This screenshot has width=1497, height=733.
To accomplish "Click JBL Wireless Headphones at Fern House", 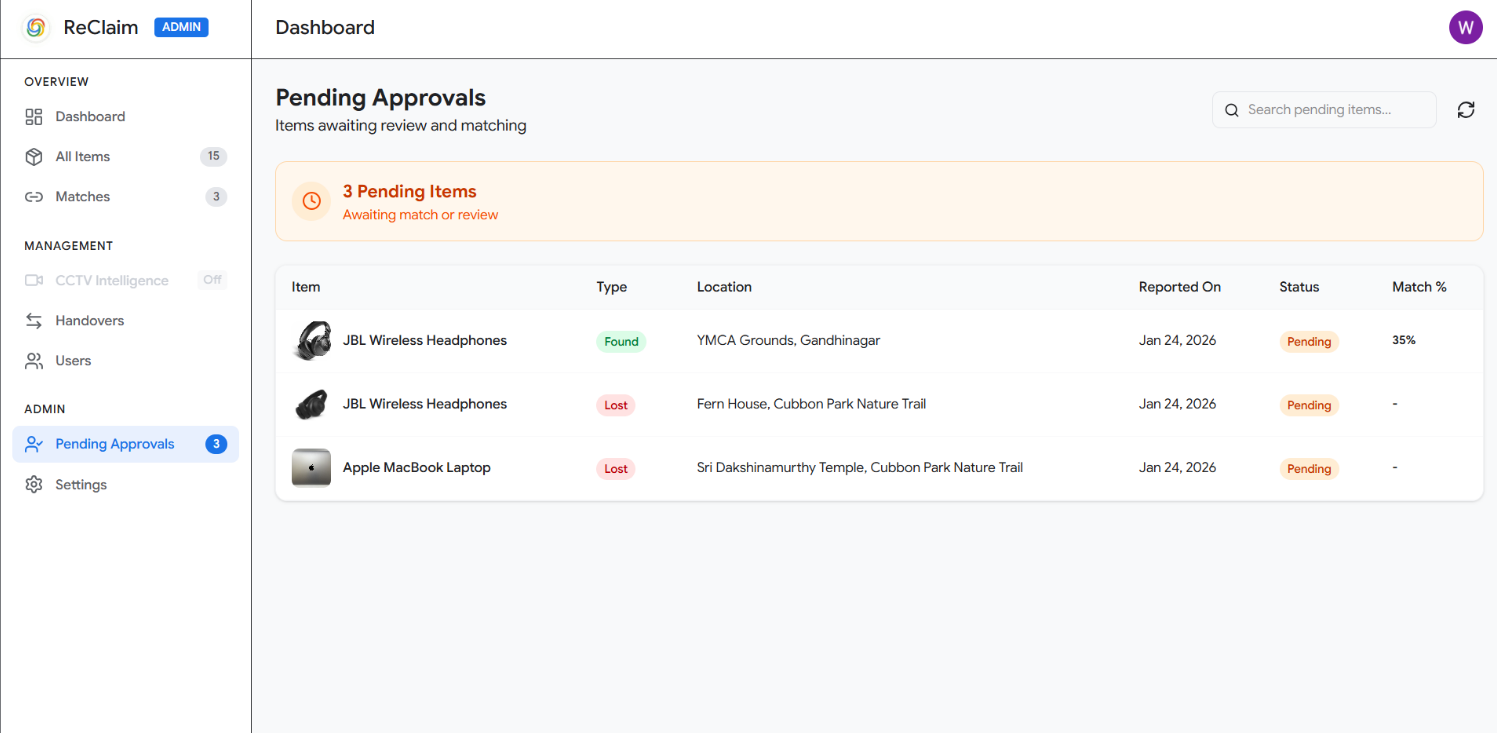I will (425, 405).
